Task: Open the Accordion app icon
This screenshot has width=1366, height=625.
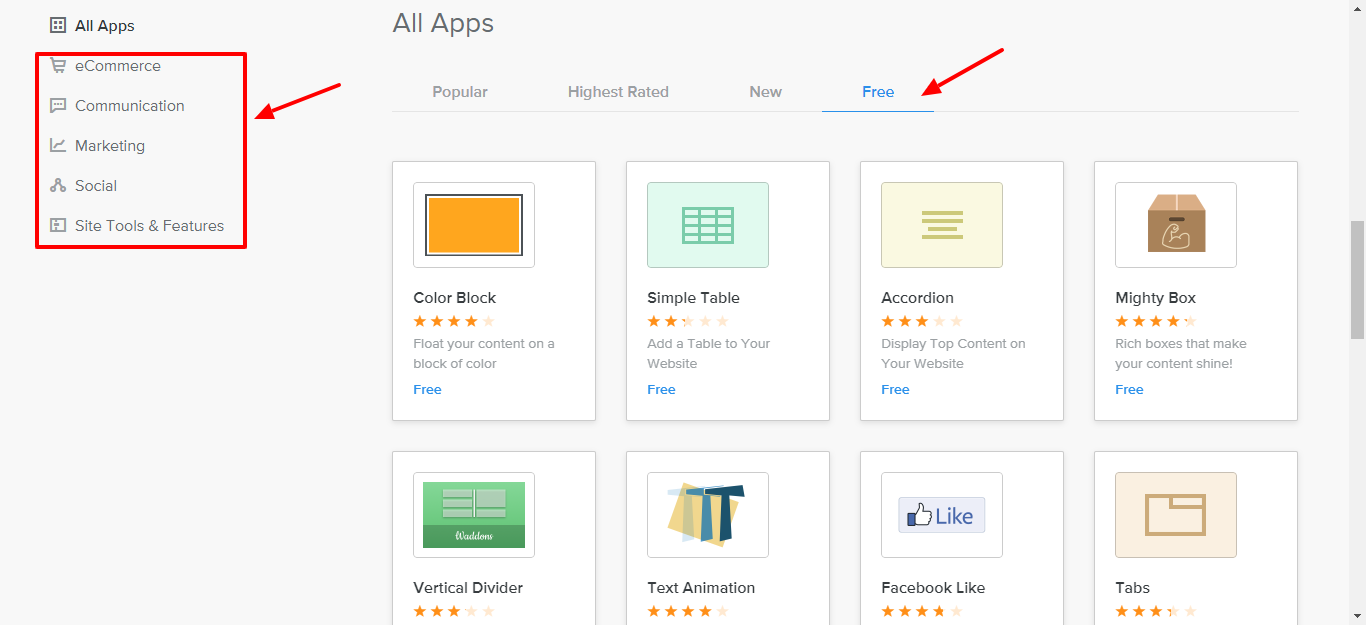Action: [942, 225]
